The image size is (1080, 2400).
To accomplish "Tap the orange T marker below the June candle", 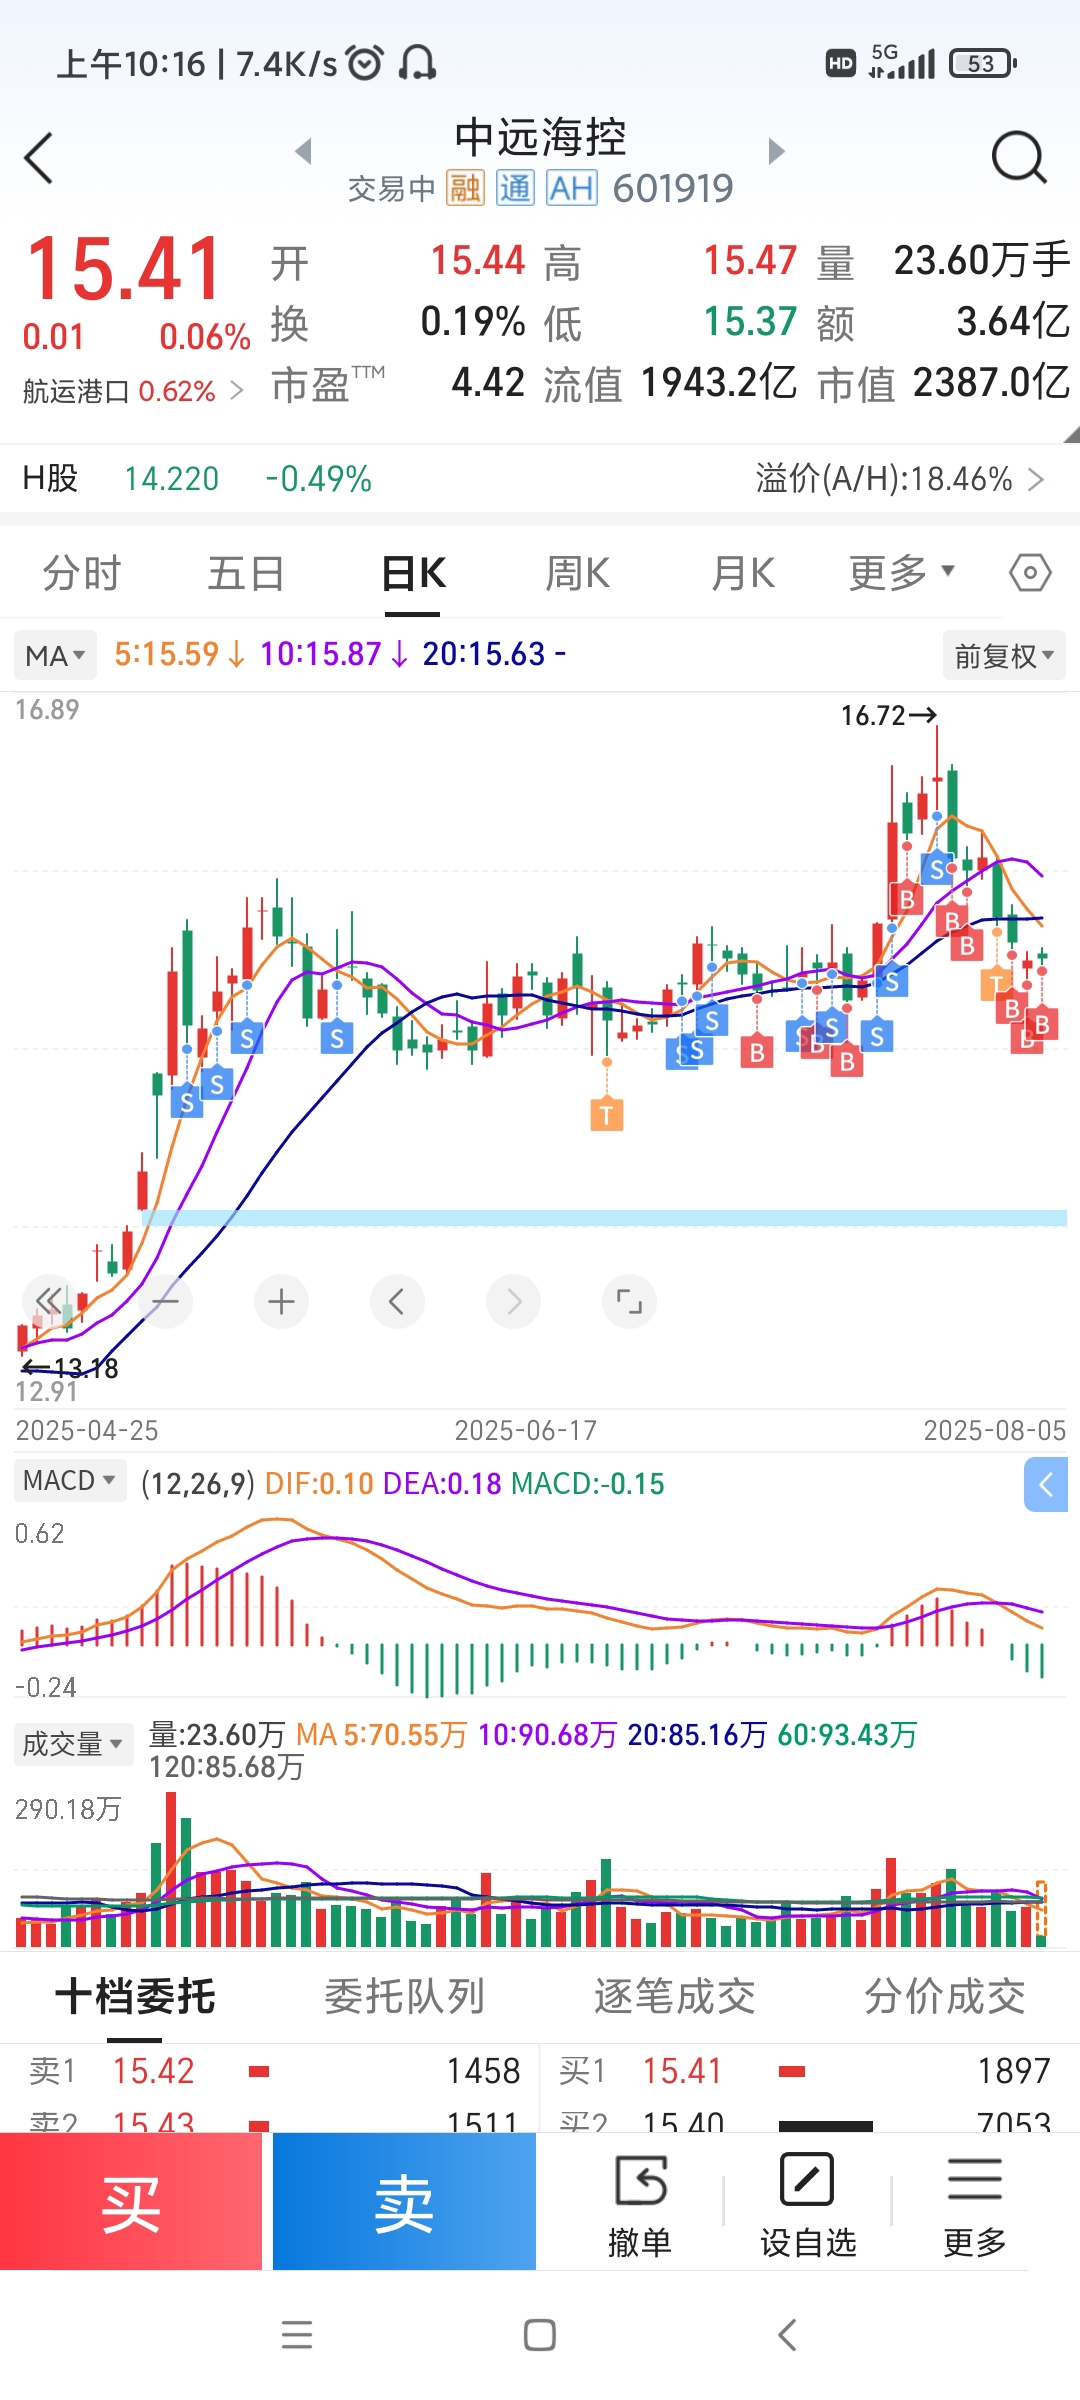I will pyautogui.click(x=607, y=1114).
